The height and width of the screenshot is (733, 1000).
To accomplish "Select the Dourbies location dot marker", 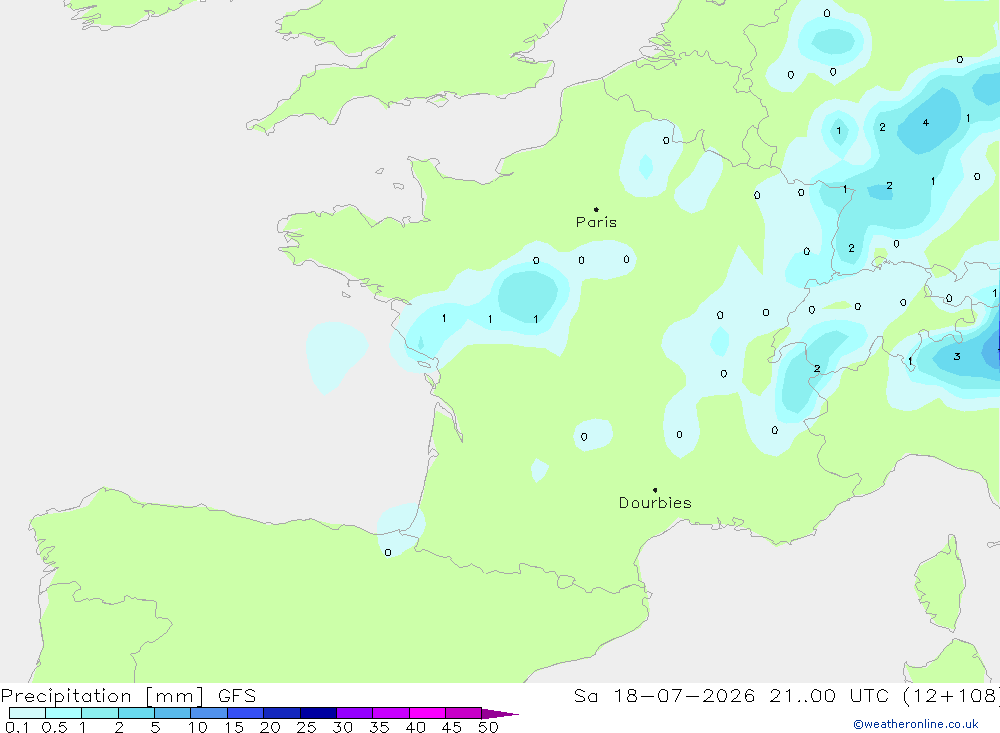I will click(x=655, y=490).
